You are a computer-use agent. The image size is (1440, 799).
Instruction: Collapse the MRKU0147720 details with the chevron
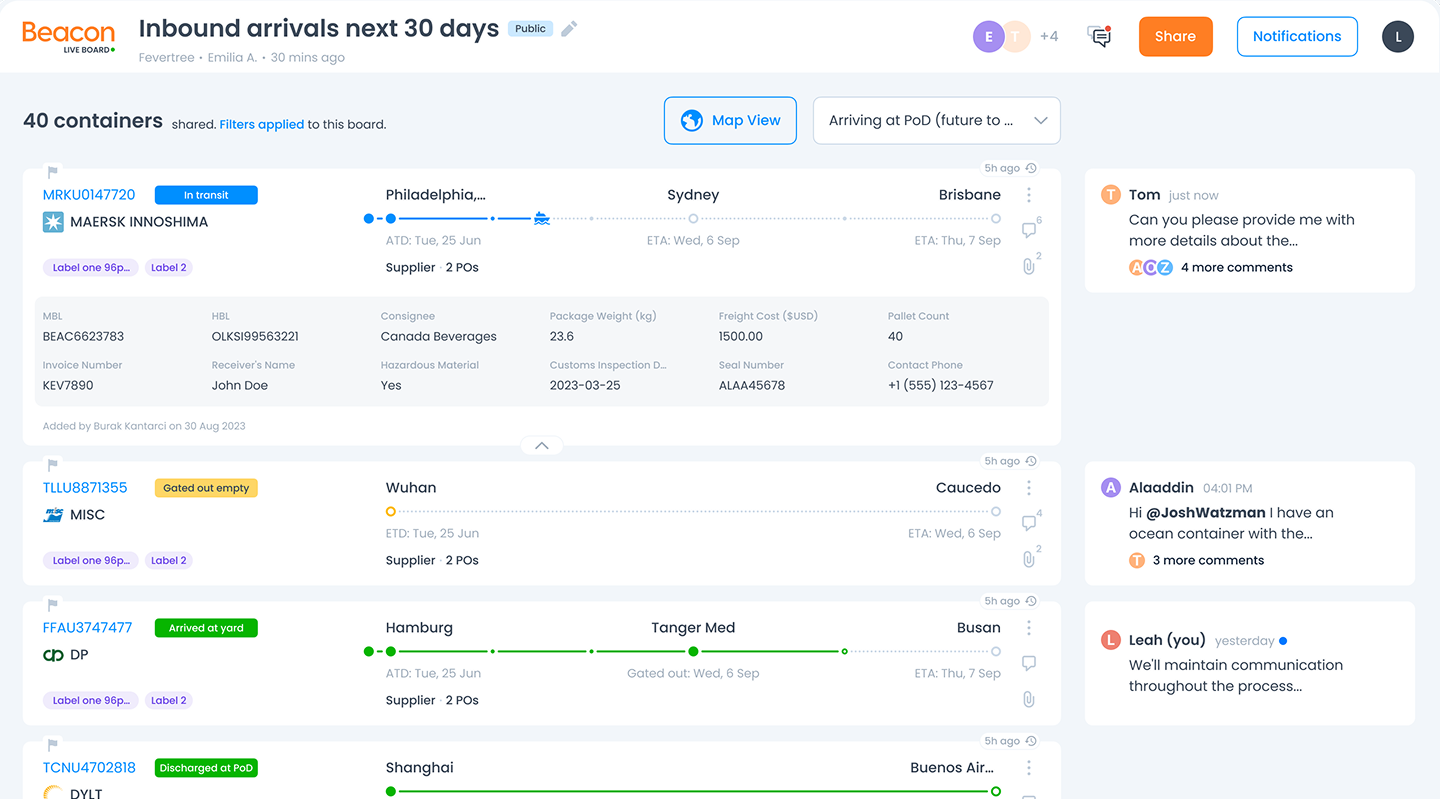(541, 446)
